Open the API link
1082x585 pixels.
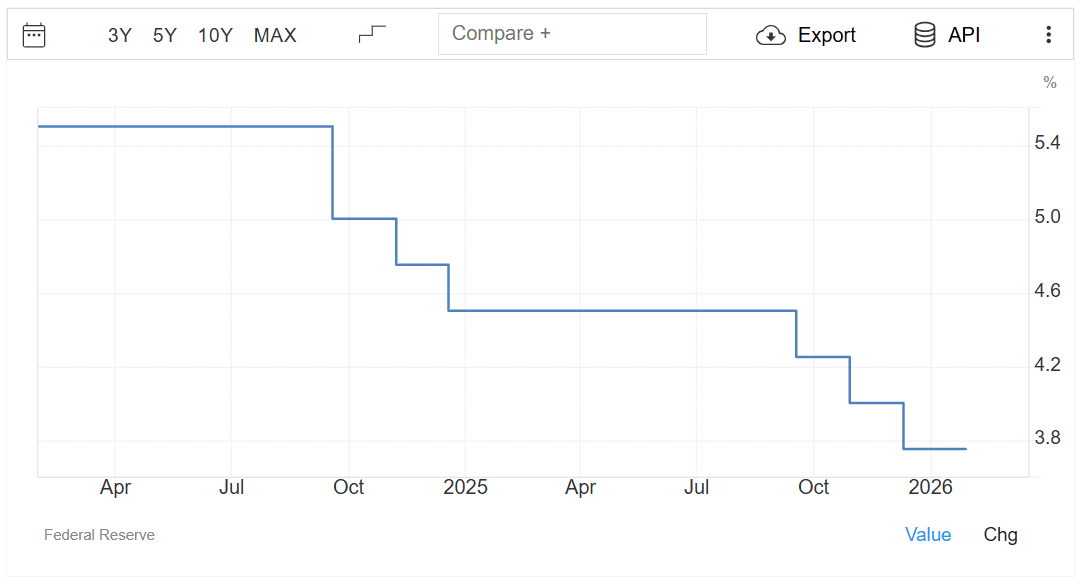click(x=964, y=35)
